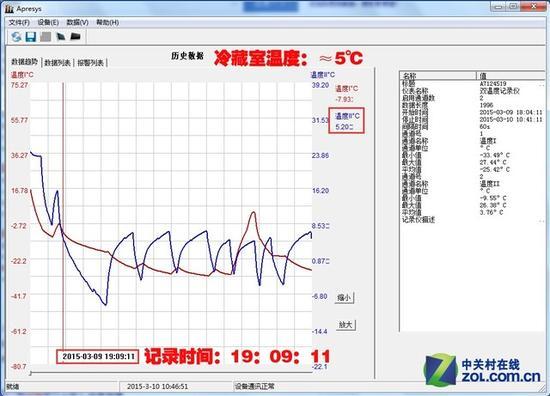Click the 就绪 status bar text

coord(13,387)
